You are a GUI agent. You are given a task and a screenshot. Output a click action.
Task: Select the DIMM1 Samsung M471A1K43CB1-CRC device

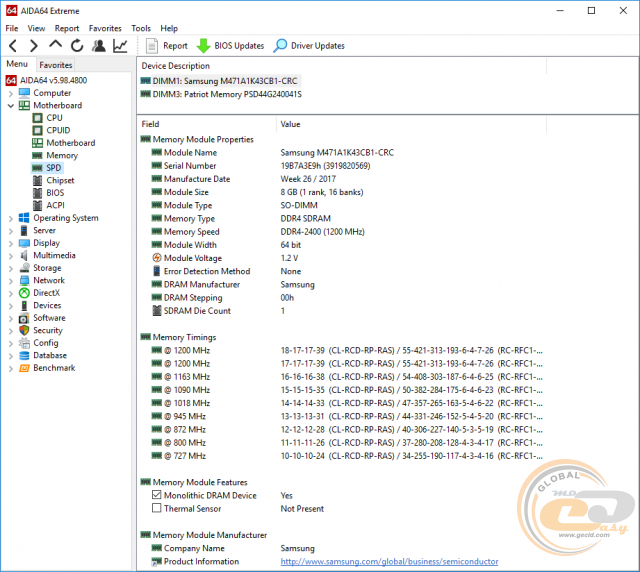[219, 81]
